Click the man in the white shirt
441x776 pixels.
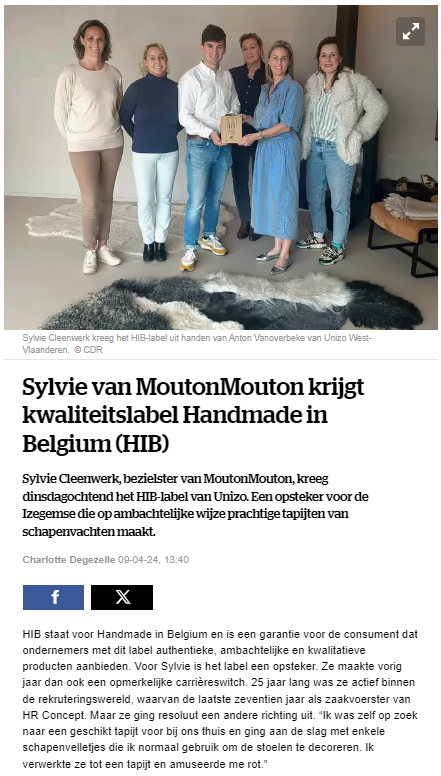tap(206, 144)
